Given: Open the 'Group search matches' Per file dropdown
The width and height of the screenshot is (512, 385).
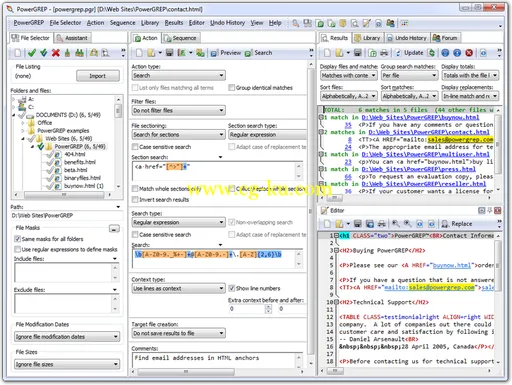Looking at the screenshot, I should point(409,75).
